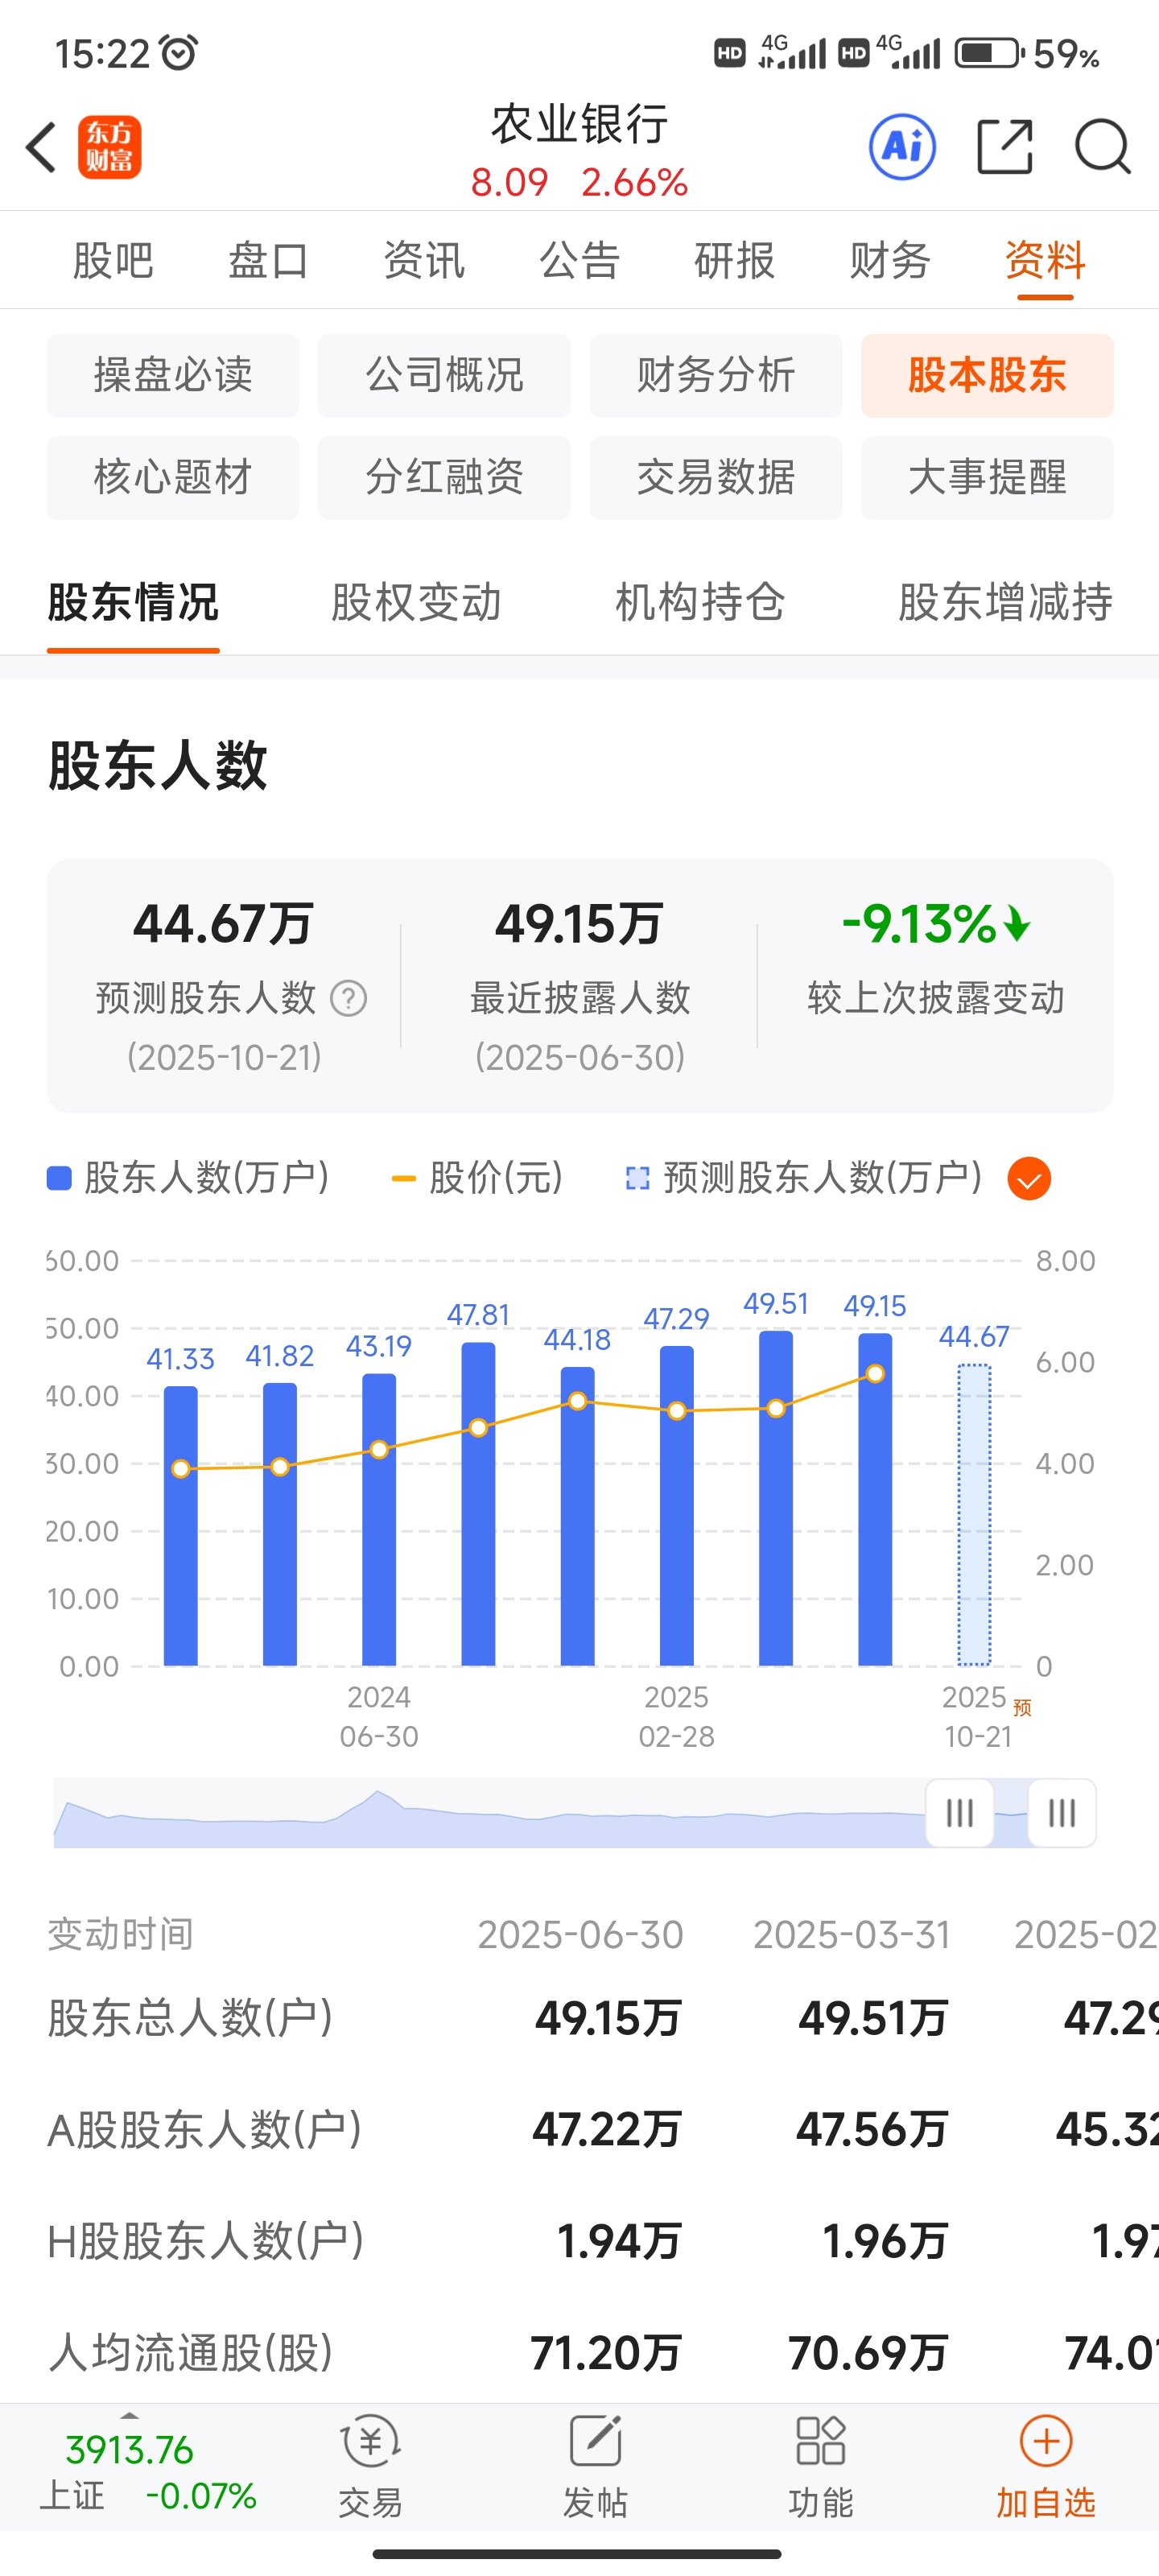This screenshot has height=2576, width=1159.
Task: Tap the 47.22万 cell value
Action: click(x=607, y=2129)
